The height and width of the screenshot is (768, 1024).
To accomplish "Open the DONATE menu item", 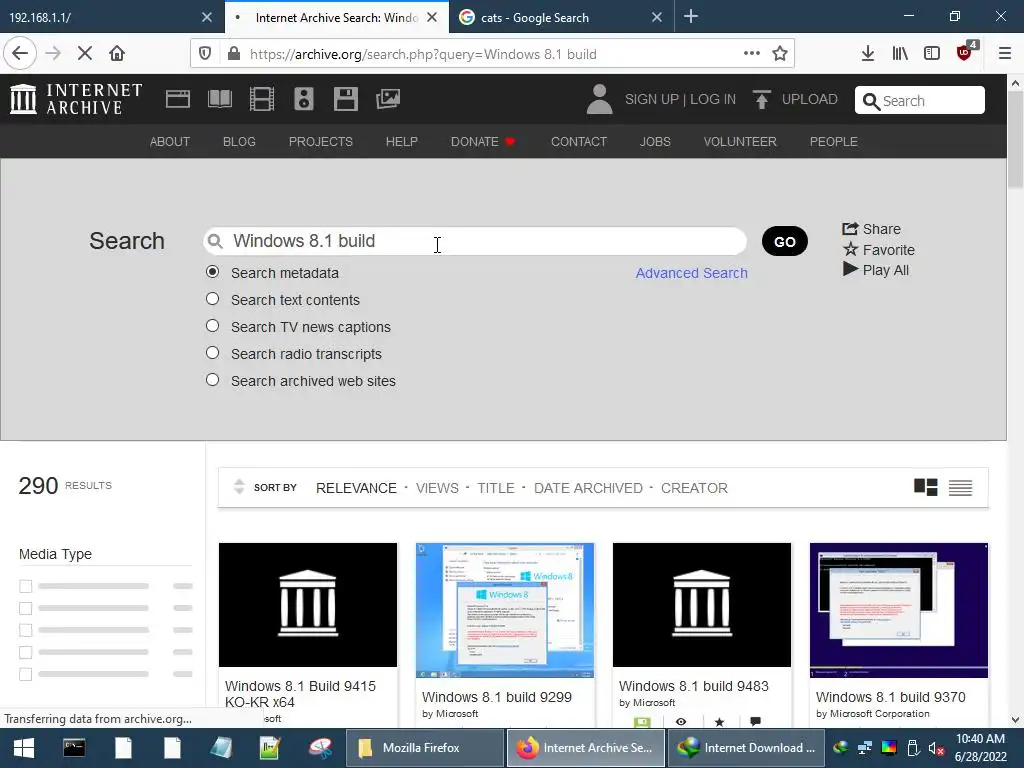I will (483, 142).
